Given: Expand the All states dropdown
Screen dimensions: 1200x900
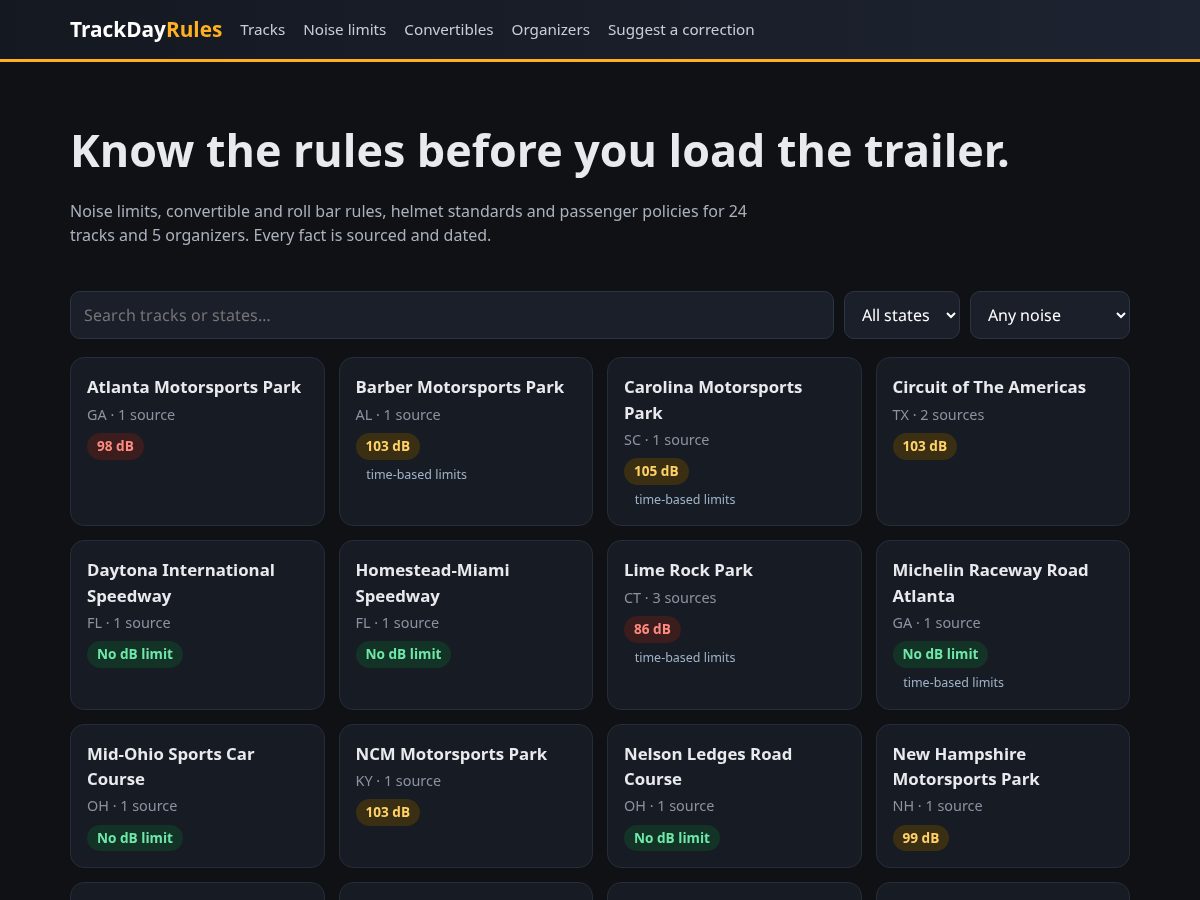Looking at the screenshot, I should point(902,315).
